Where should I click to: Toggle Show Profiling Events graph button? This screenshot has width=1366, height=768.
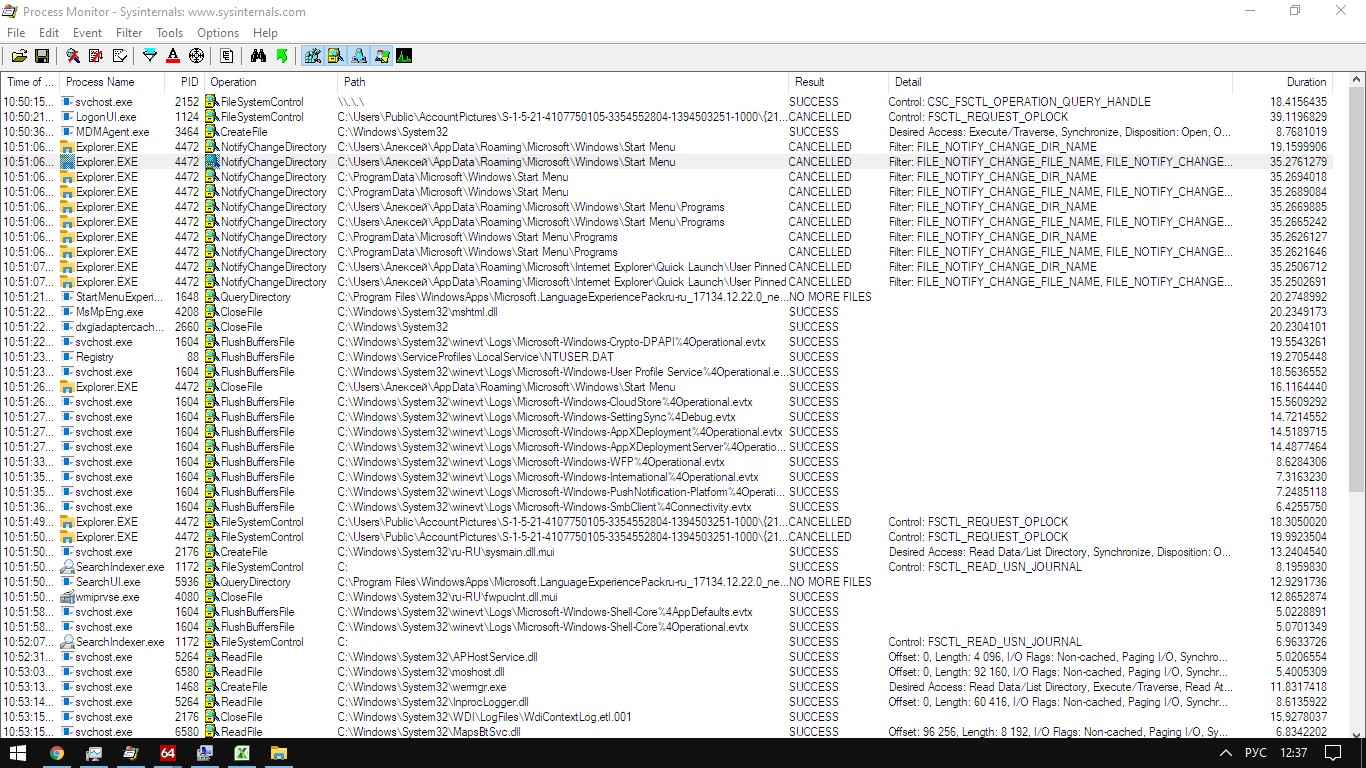coord(405,56)
